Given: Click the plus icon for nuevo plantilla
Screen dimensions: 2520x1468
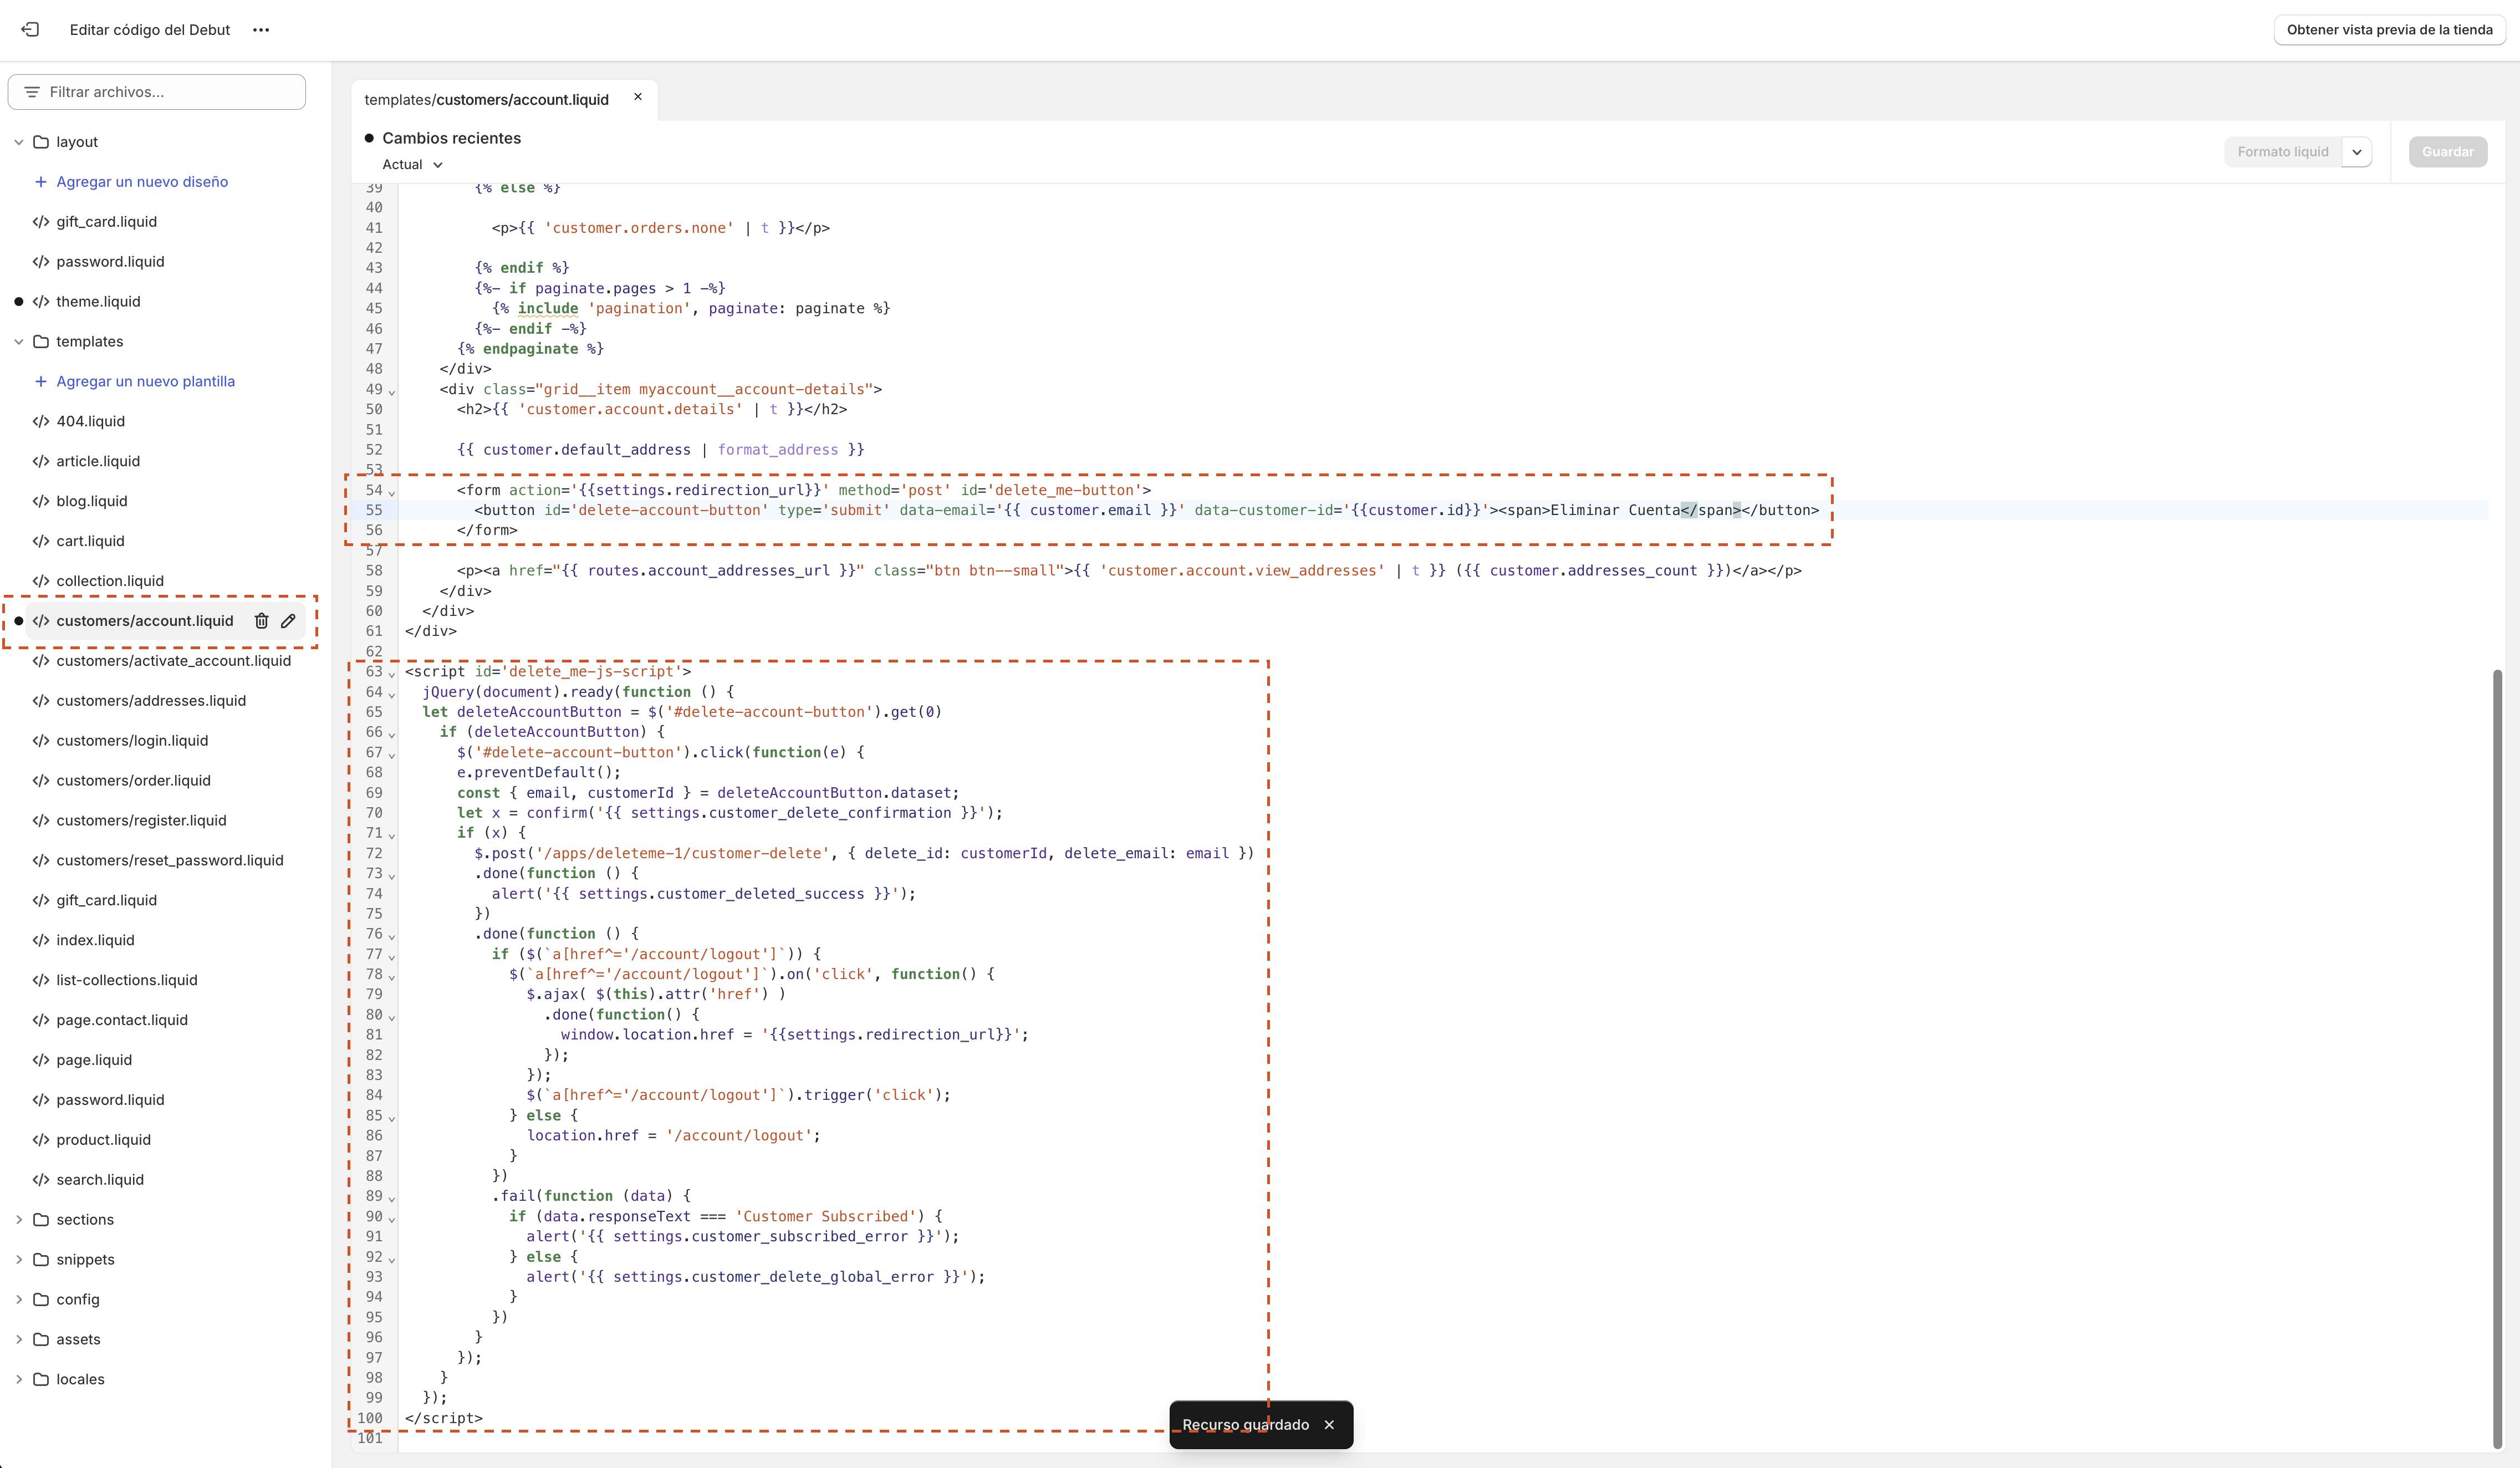Looking at the screenshot, I should 41,382.
